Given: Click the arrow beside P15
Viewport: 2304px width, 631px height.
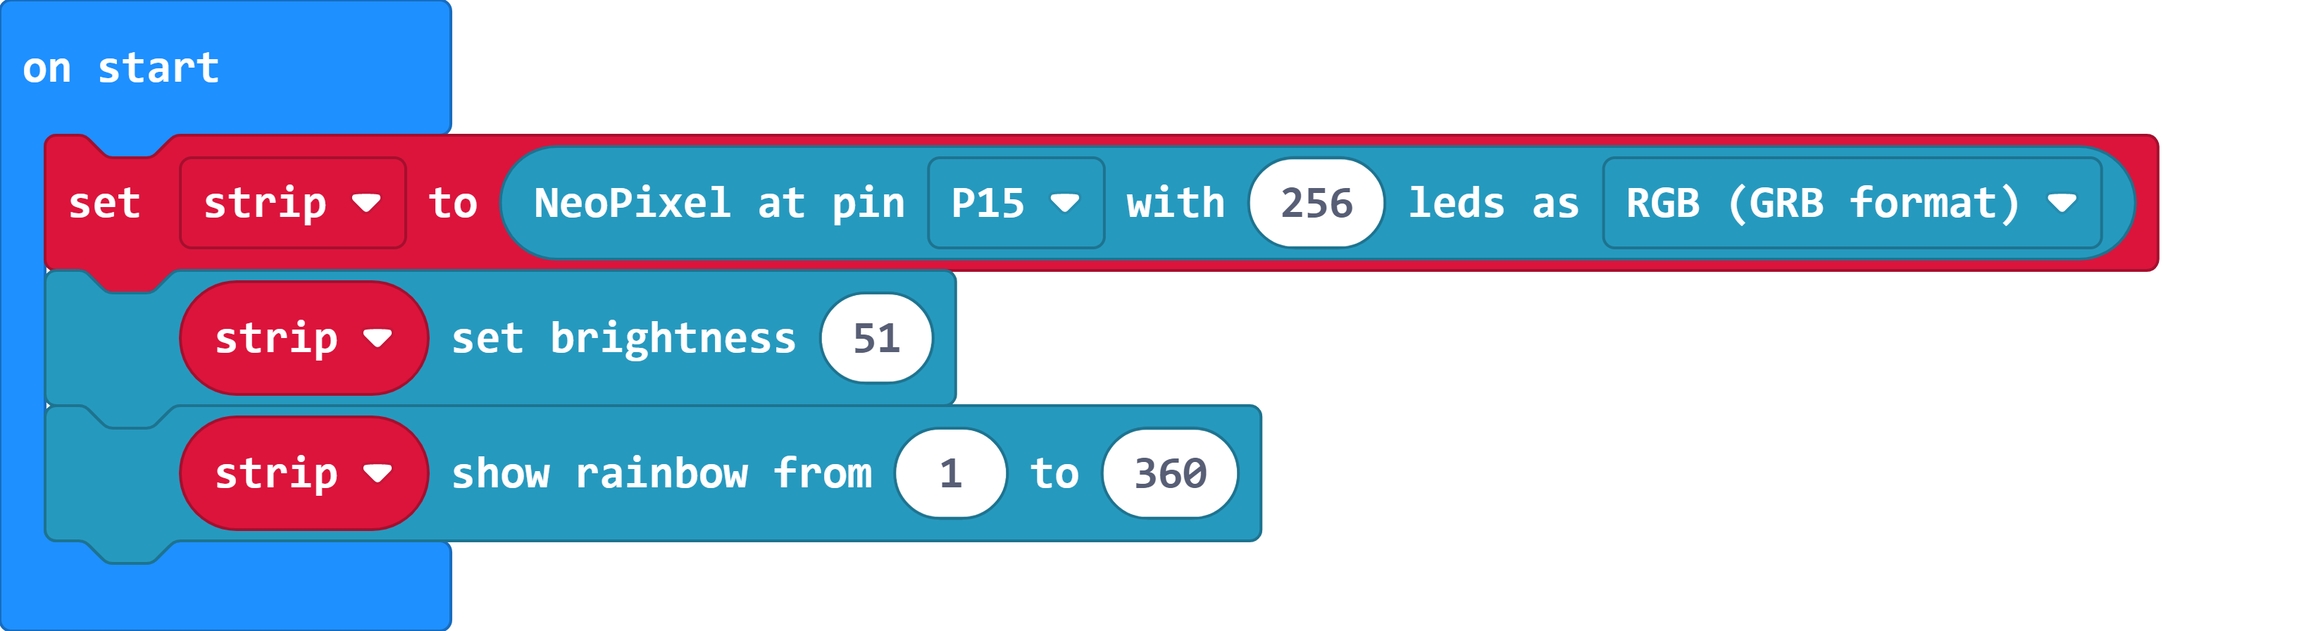Looking at the screenshot, I should click(x=1065, y=204).
